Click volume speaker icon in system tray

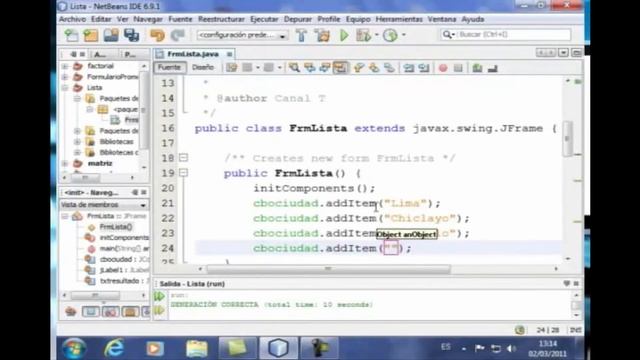[511, 348]
